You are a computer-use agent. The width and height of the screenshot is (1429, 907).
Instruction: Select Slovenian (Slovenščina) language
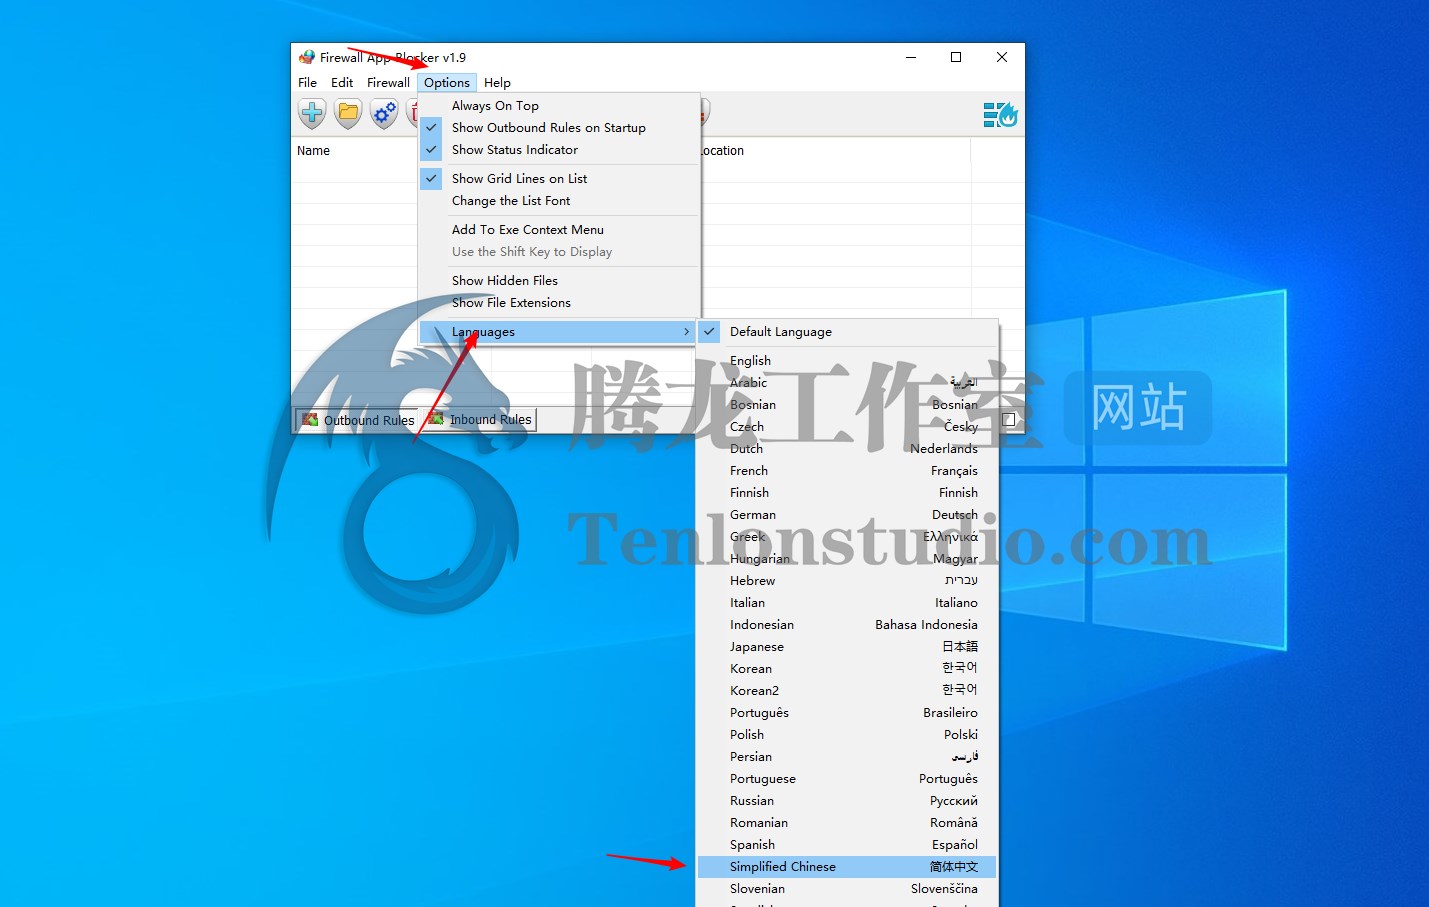click(847, 889)
